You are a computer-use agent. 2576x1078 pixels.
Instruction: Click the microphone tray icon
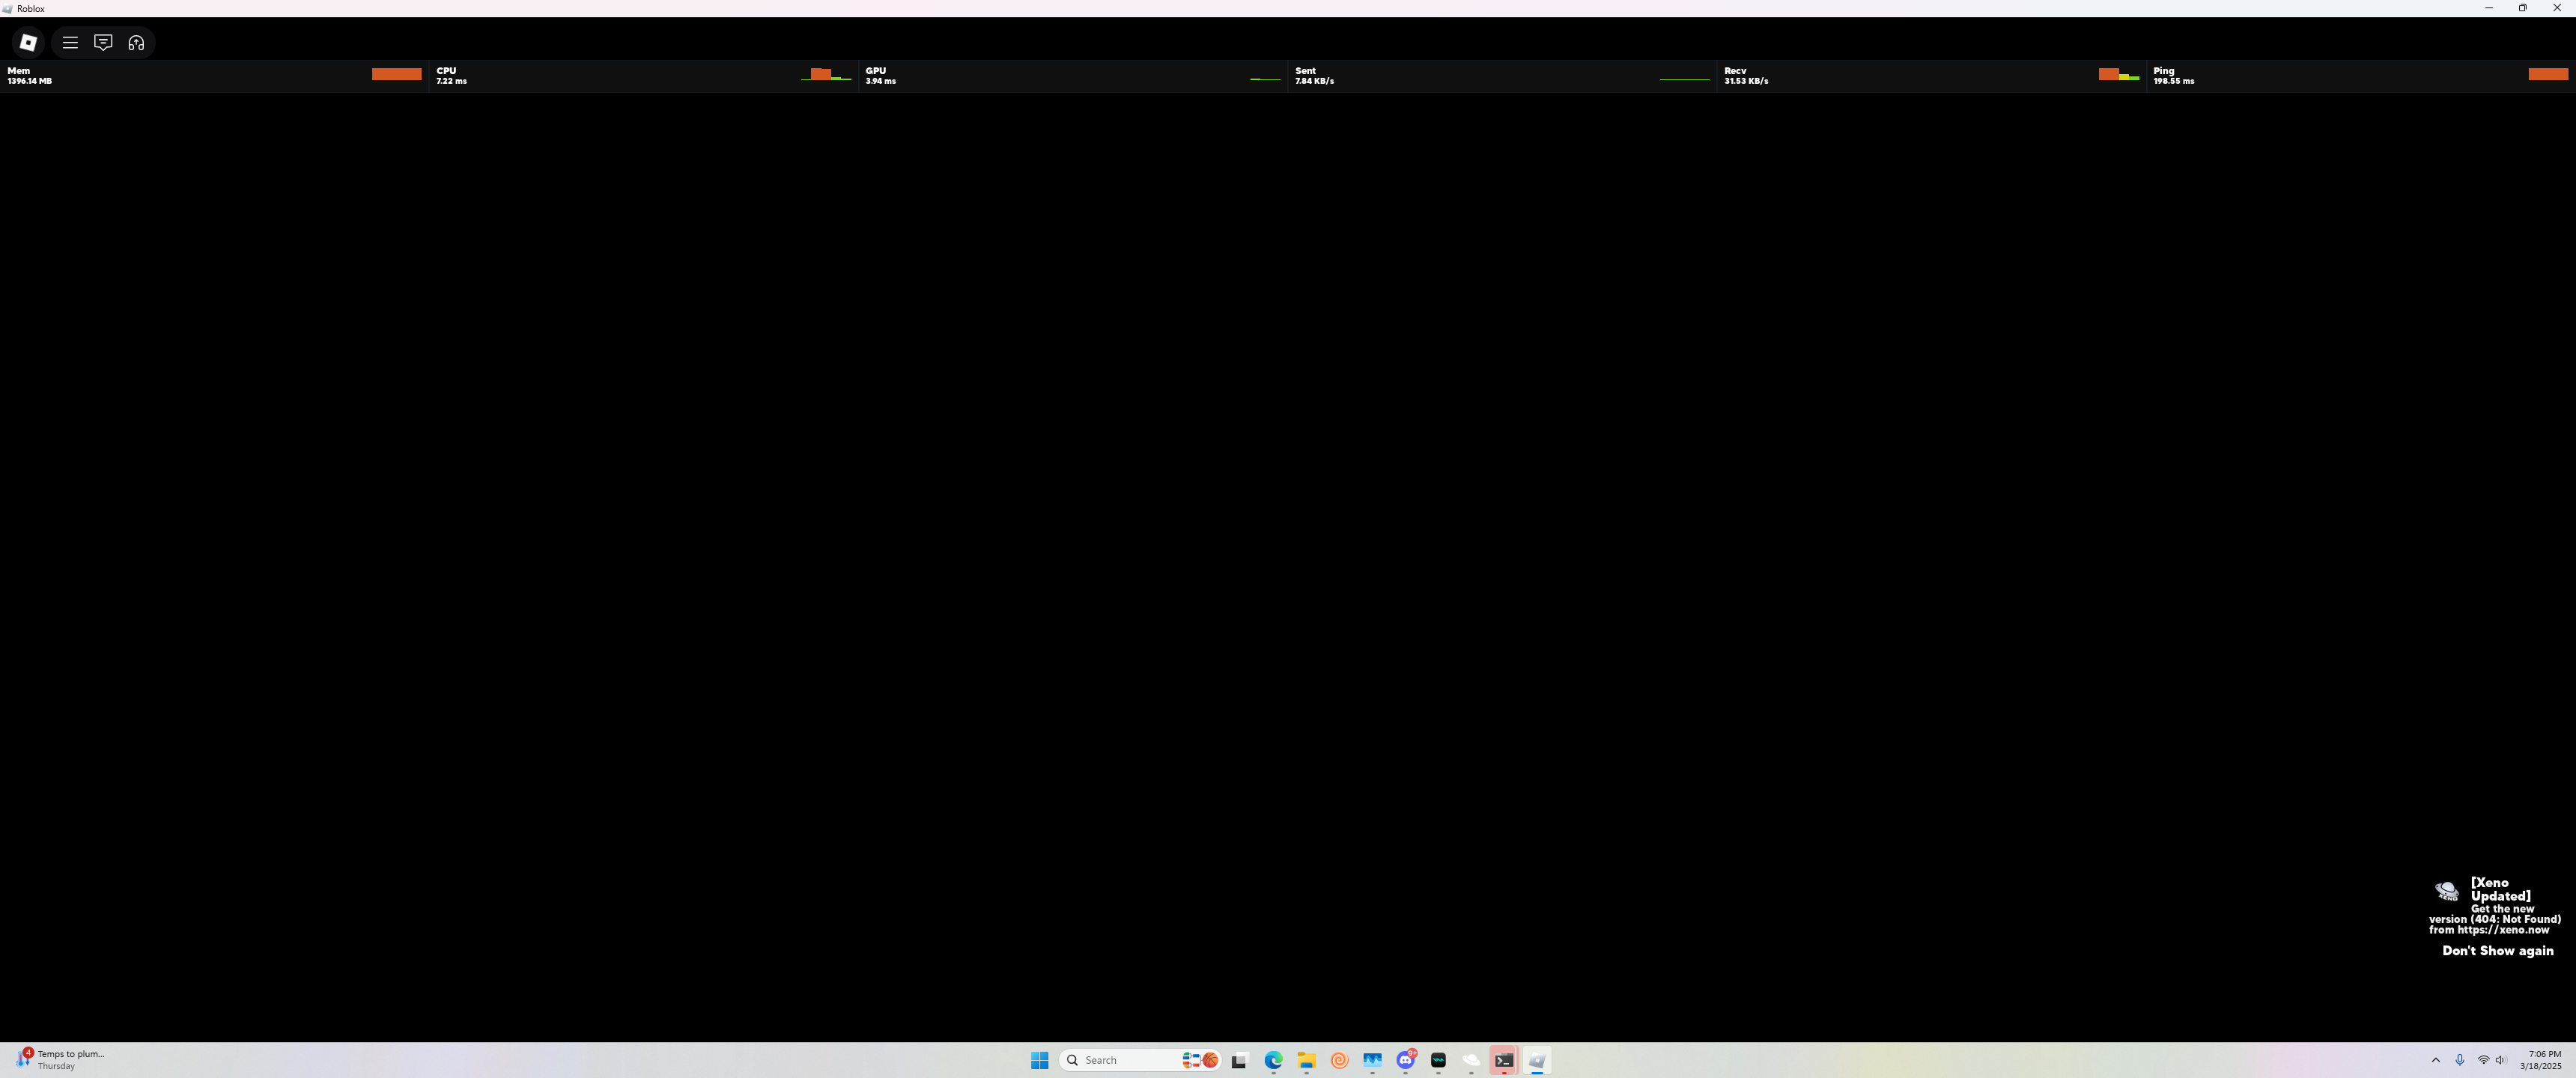2459,1060
